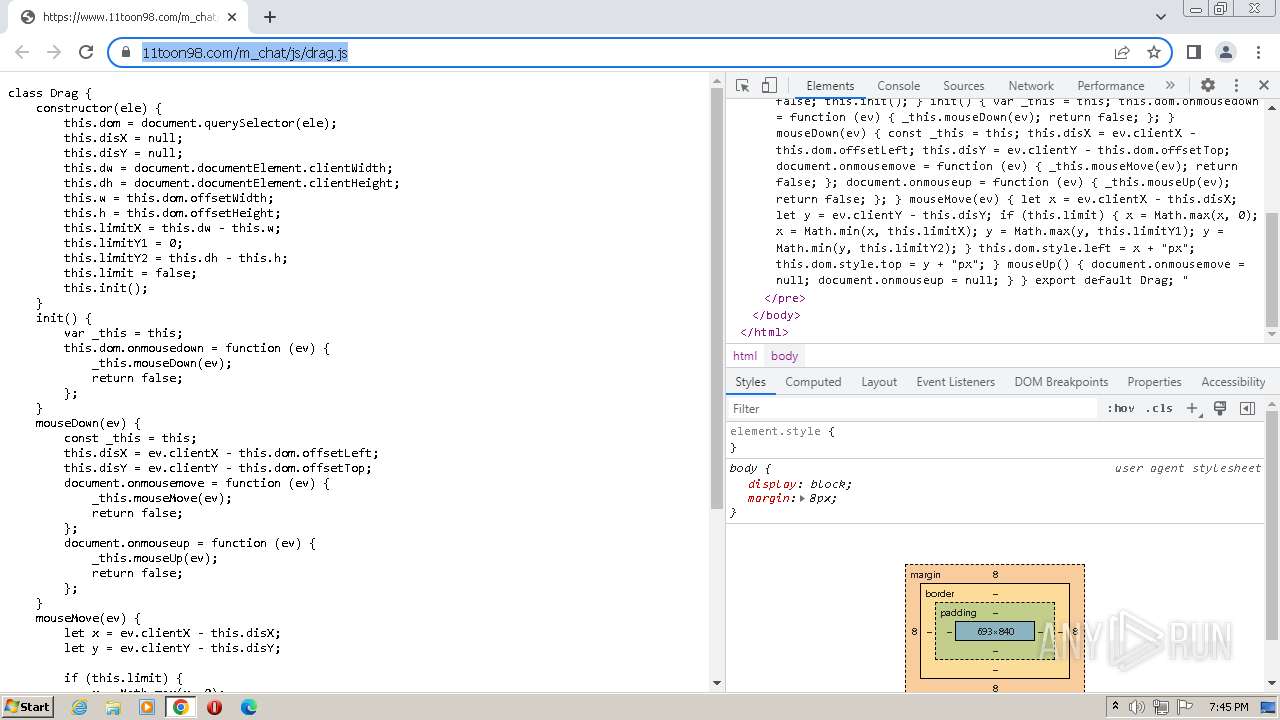Select the Styles pane tab
The height and width of the screenshot is (720, 1280).
[750, 382]
